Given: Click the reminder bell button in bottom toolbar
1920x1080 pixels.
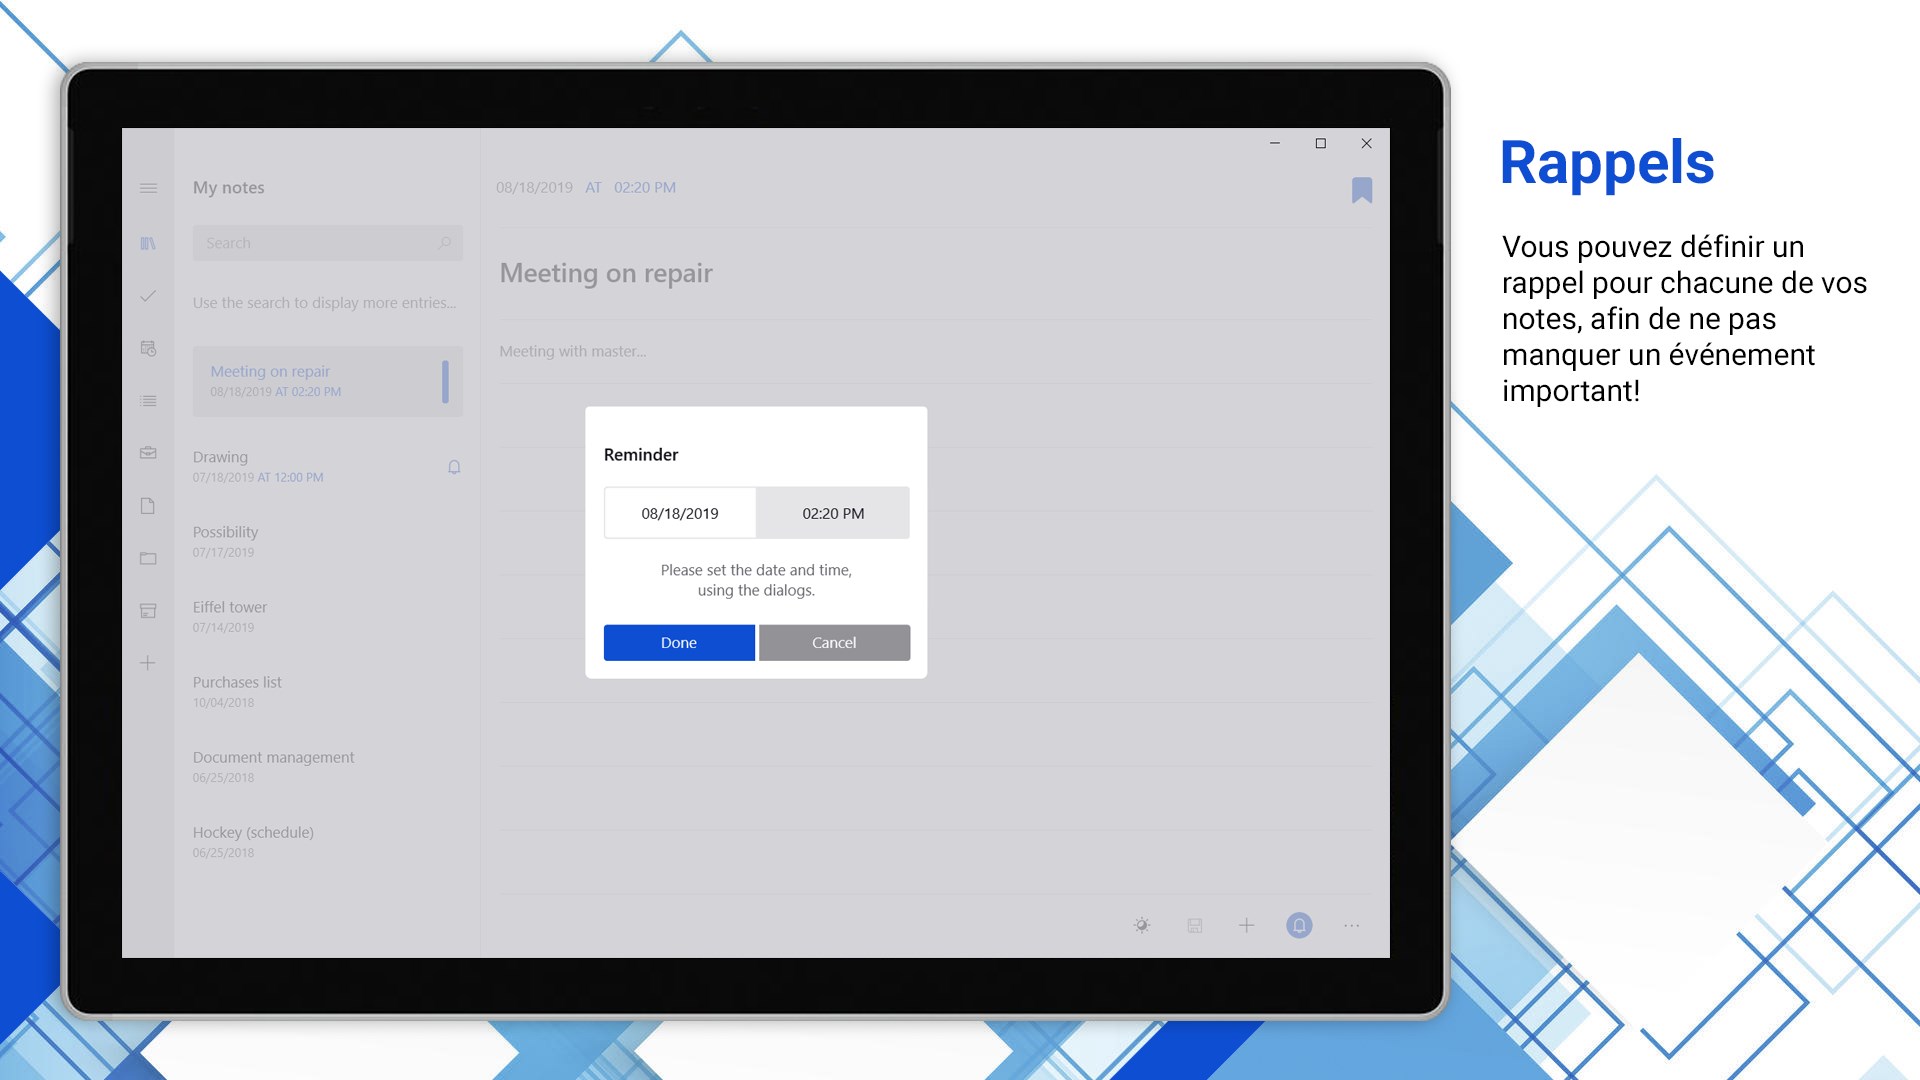Looking at the screenshot, I should click(1298, 925).
